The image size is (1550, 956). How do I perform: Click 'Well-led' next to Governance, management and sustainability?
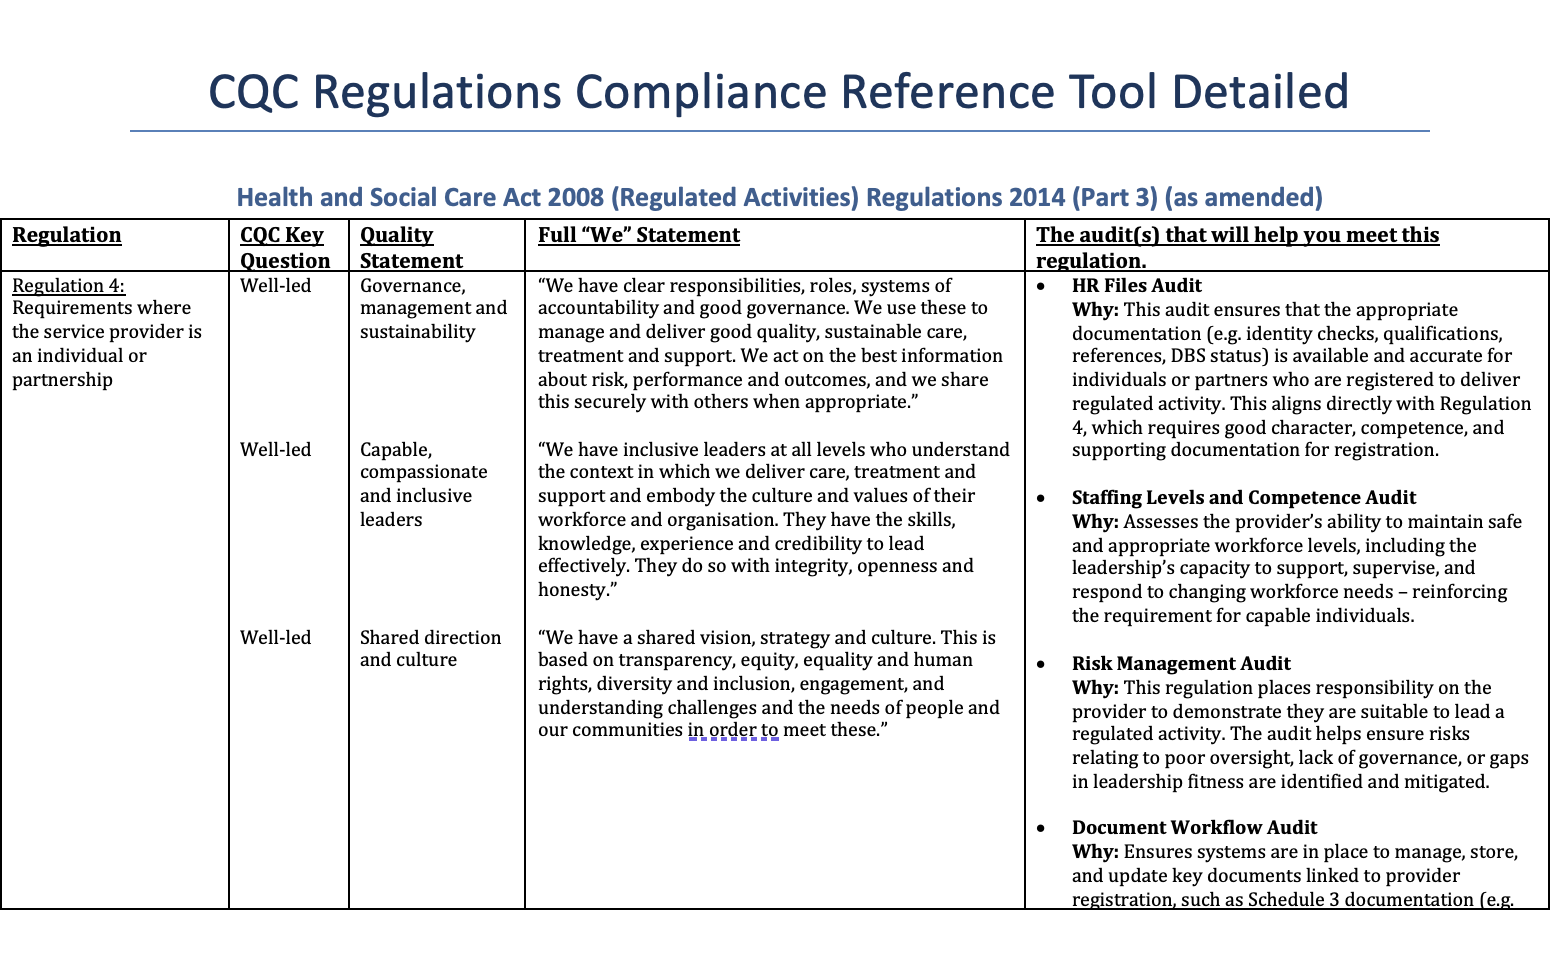point(275,286)
